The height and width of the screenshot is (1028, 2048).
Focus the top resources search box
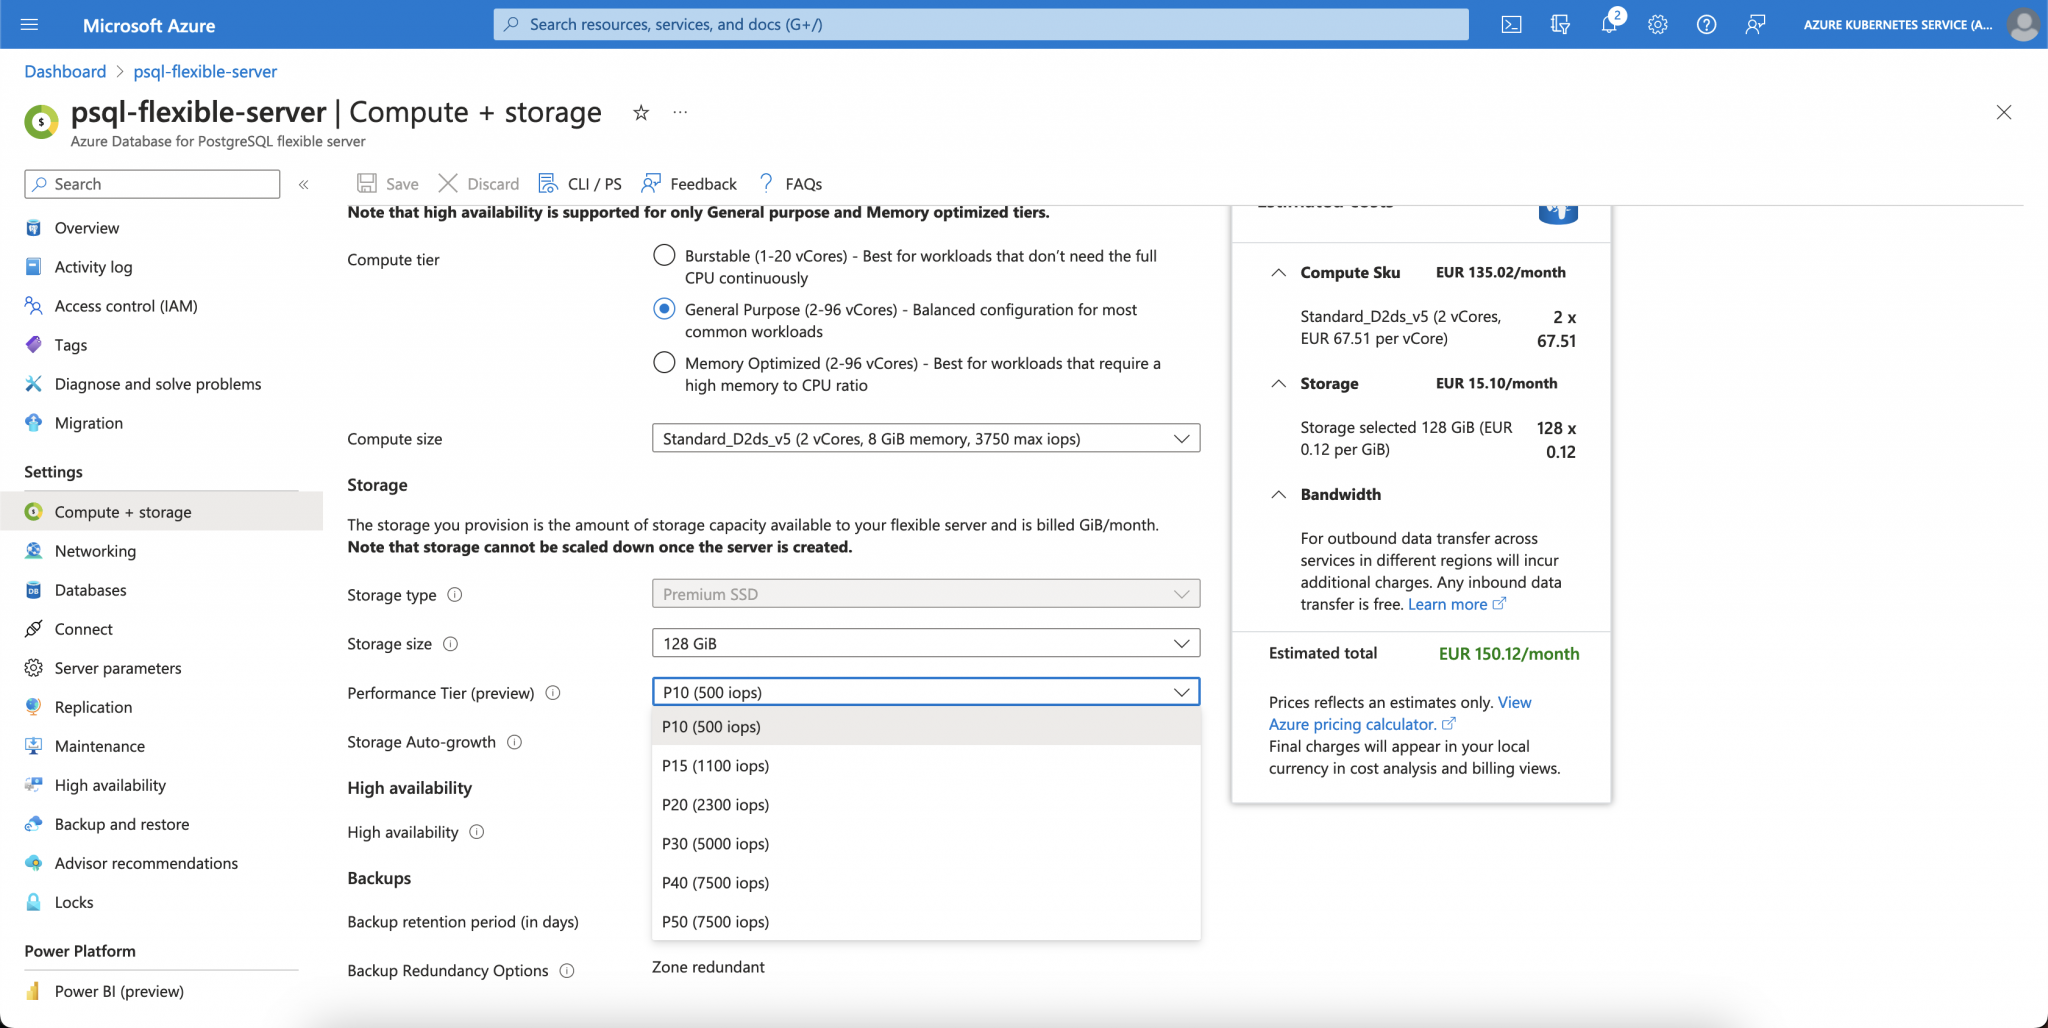[x=981, y=24]
